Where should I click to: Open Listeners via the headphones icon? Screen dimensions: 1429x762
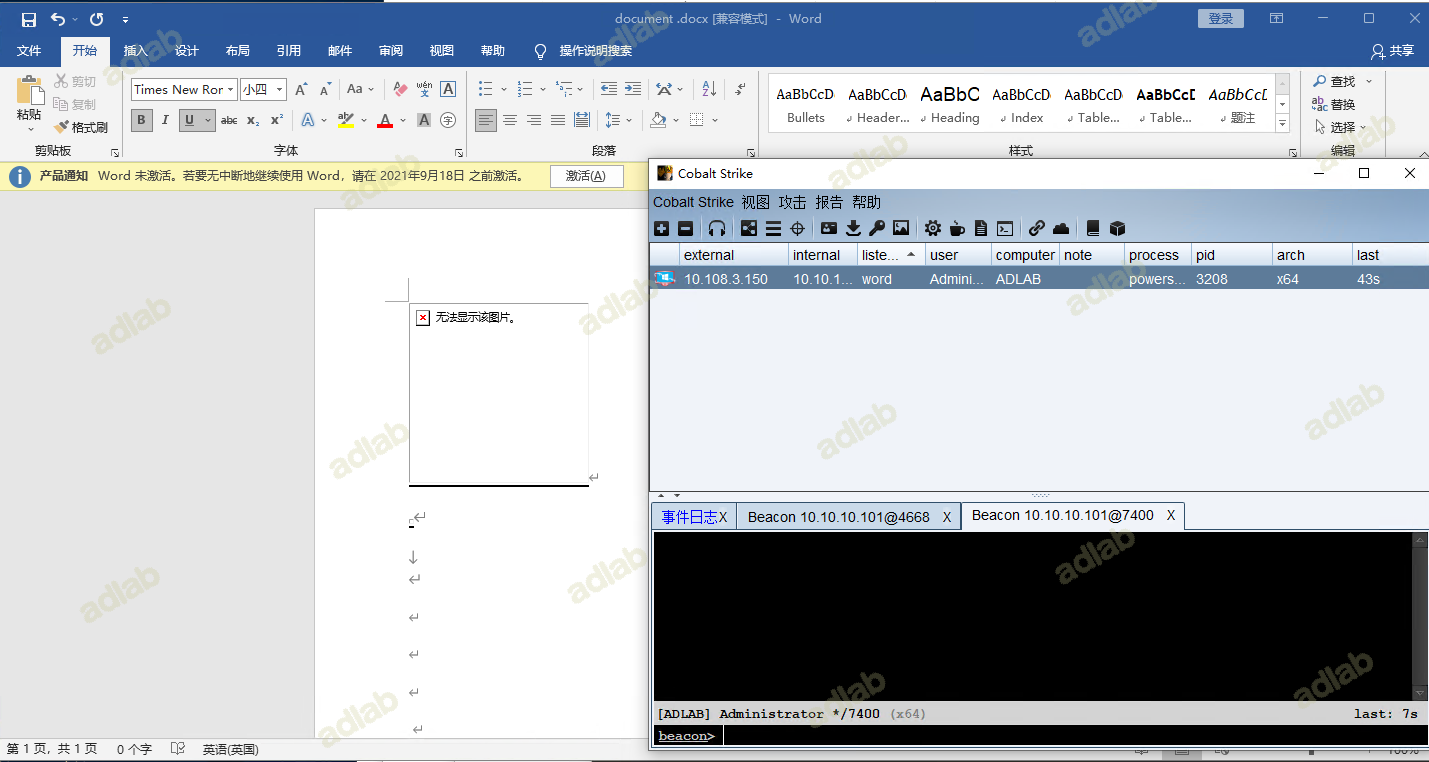716,228
